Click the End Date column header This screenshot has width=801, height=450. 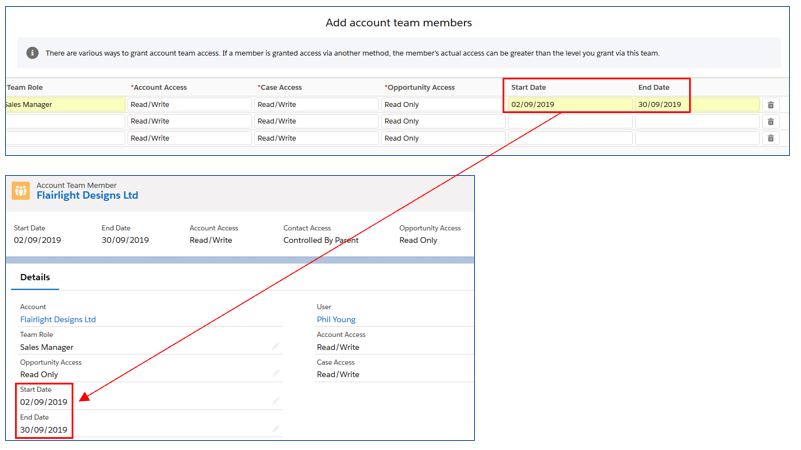point(654,87)
